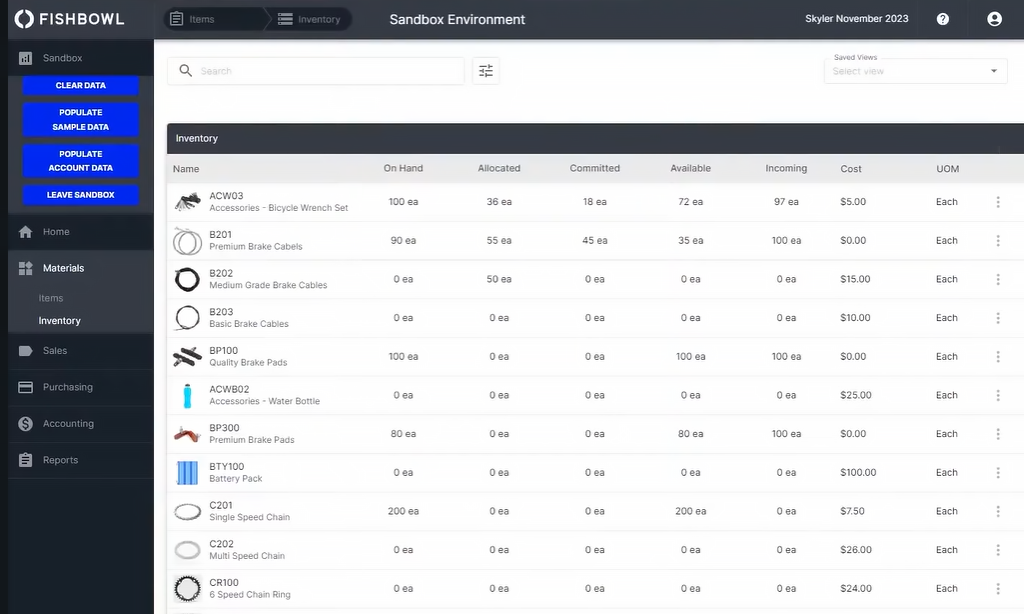Click the Accounting dollar icon

[25, 424]
